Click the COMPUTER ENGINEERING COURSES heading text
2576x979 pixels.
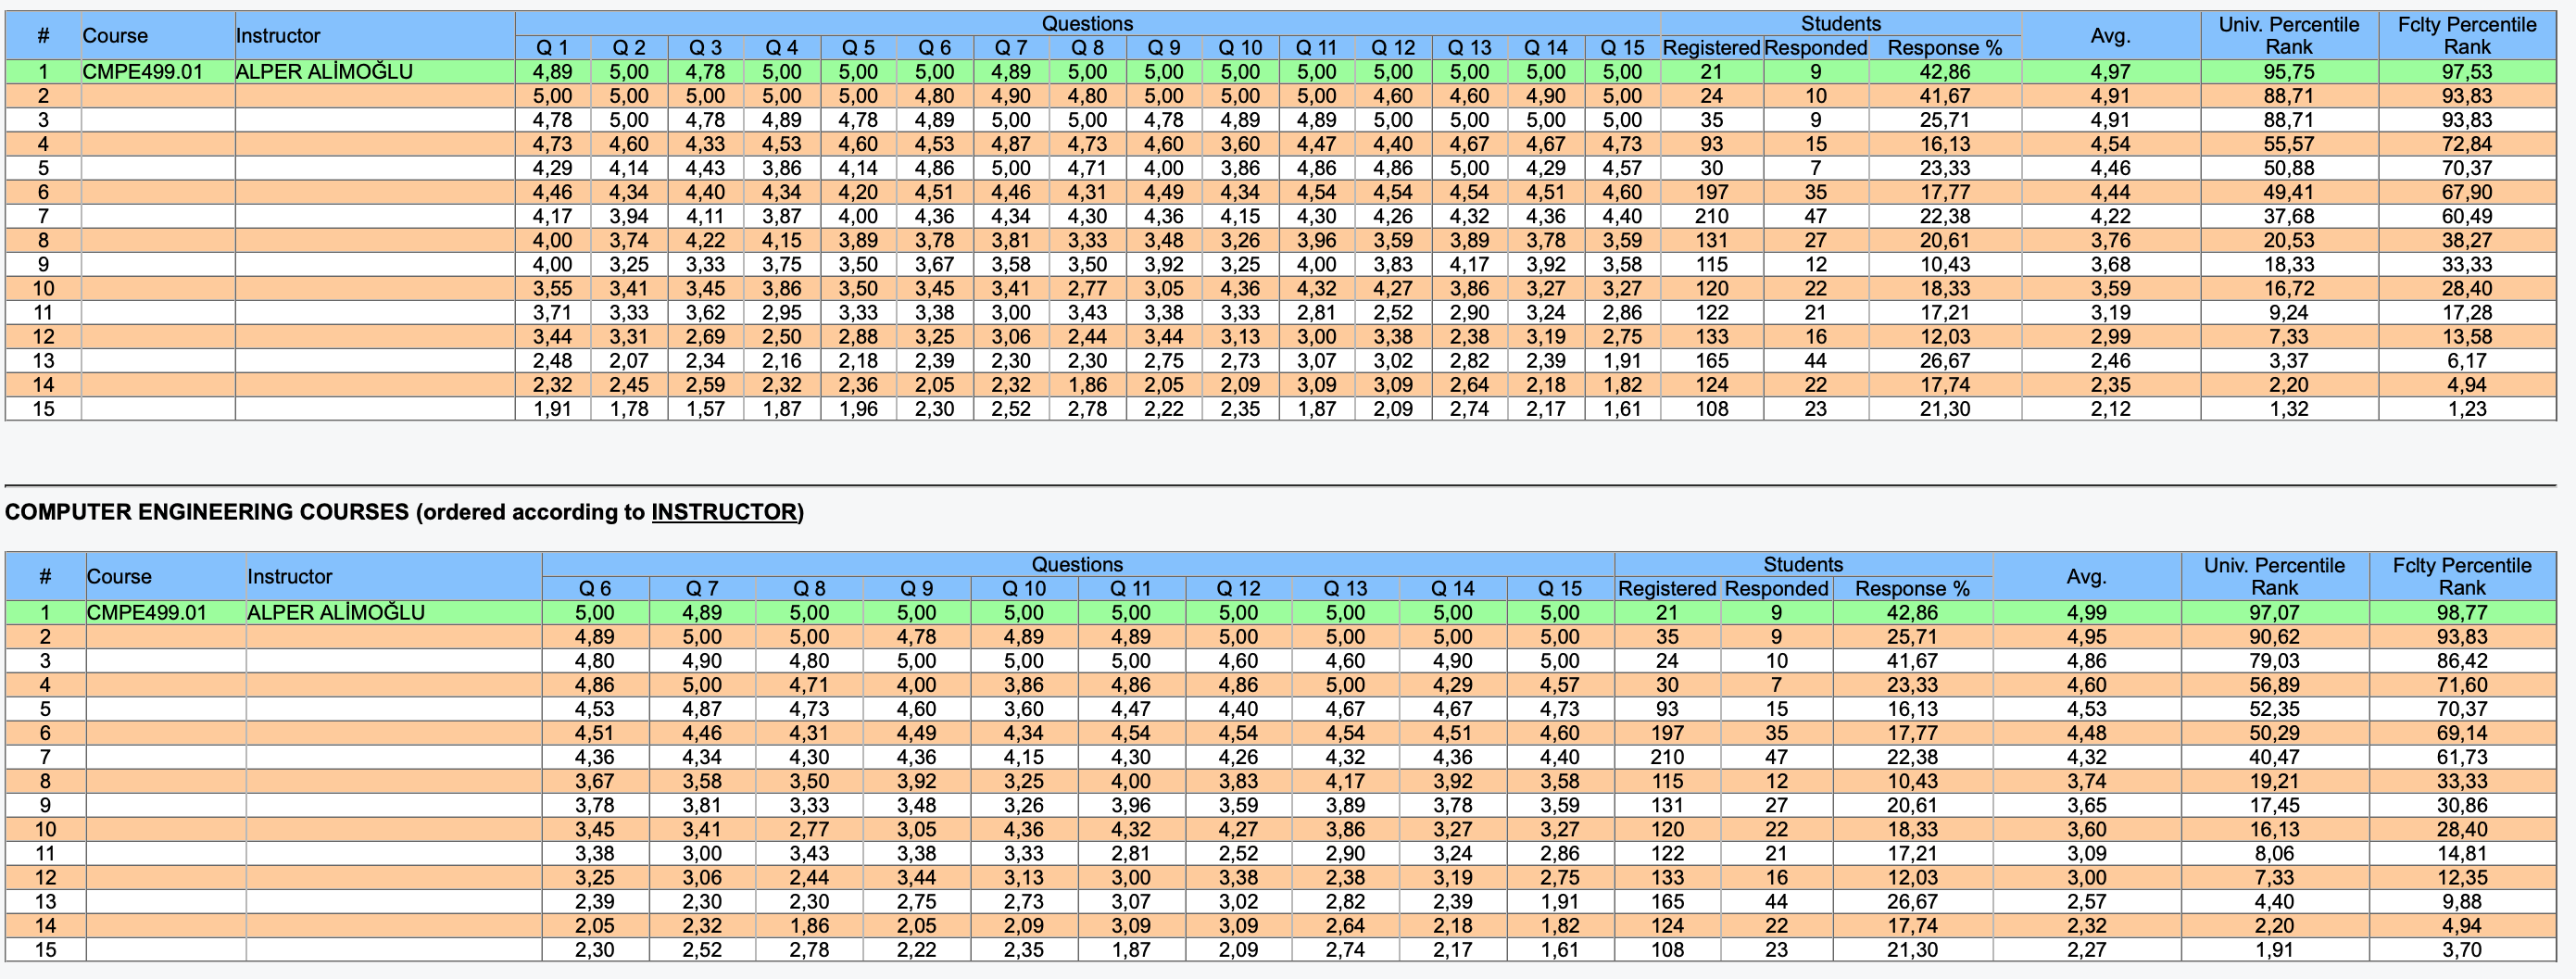coord(207,512)
